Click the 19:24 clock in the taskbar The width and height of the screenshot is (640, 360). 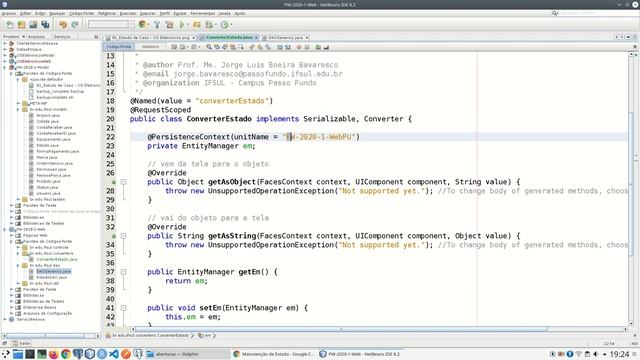point(619,354)
